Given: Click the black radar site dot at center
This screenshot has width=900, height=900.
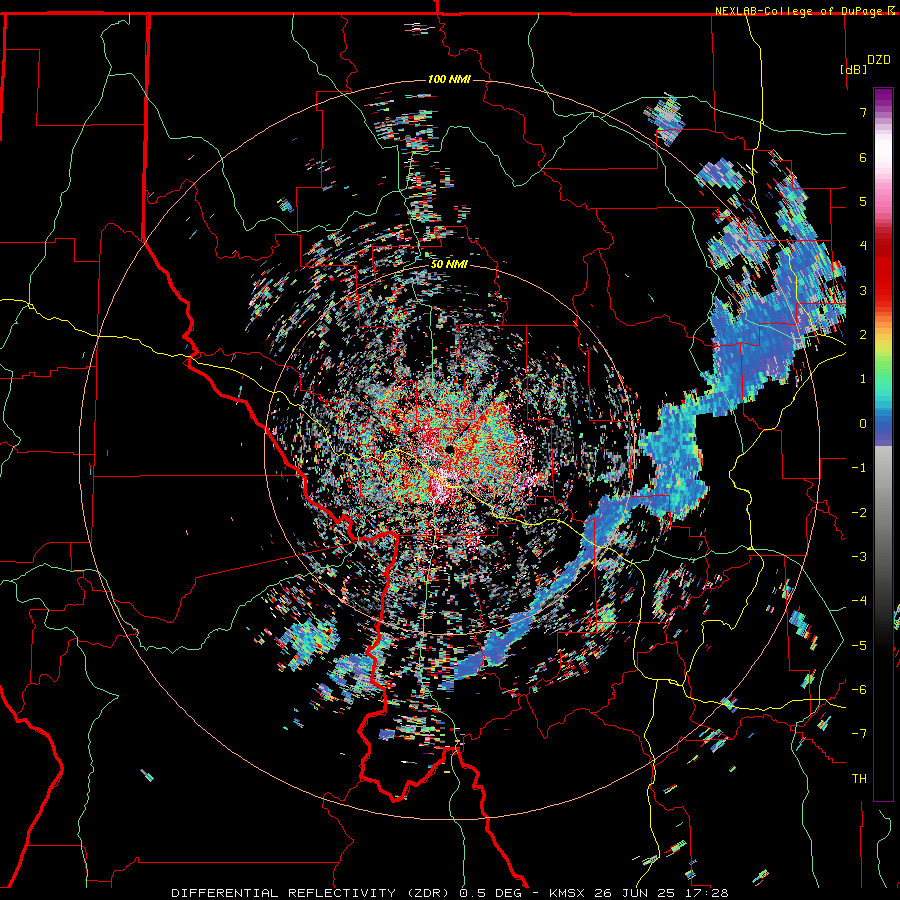Looking at the screenshot, I should tap(449, 449).
